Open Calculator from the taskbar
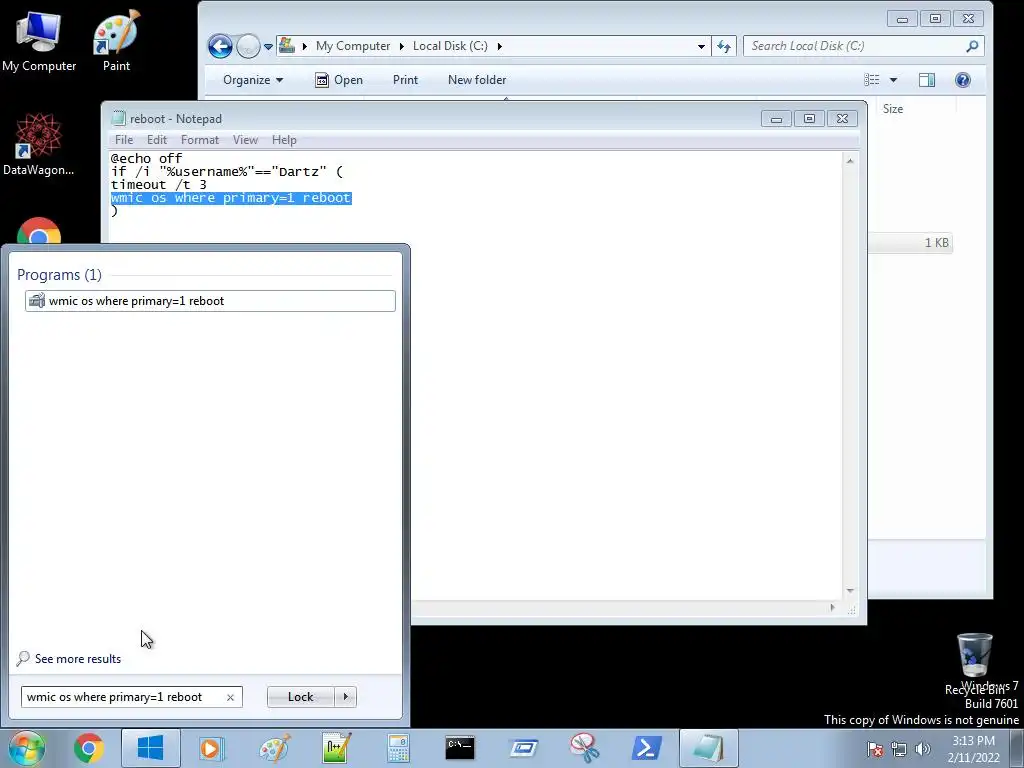 tap(398, 748)
